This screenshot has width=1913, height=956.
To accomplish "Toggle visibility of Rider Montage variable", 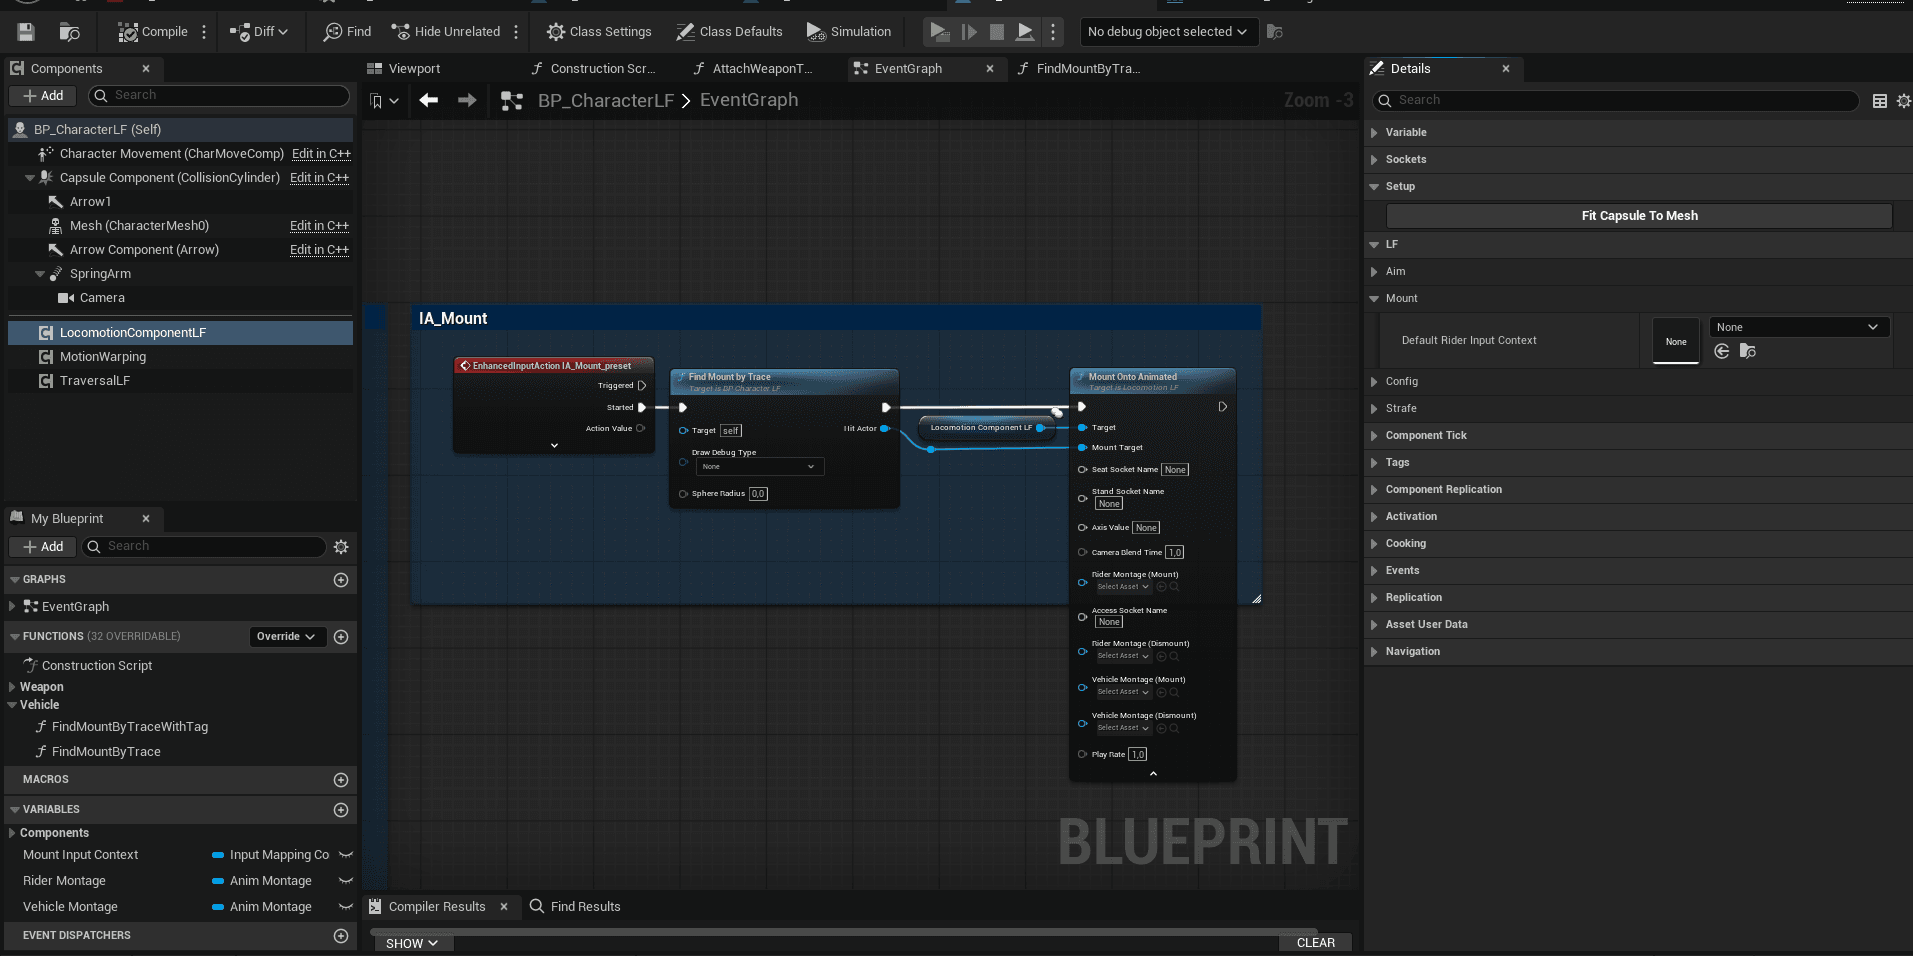I will tap(346, 881).
